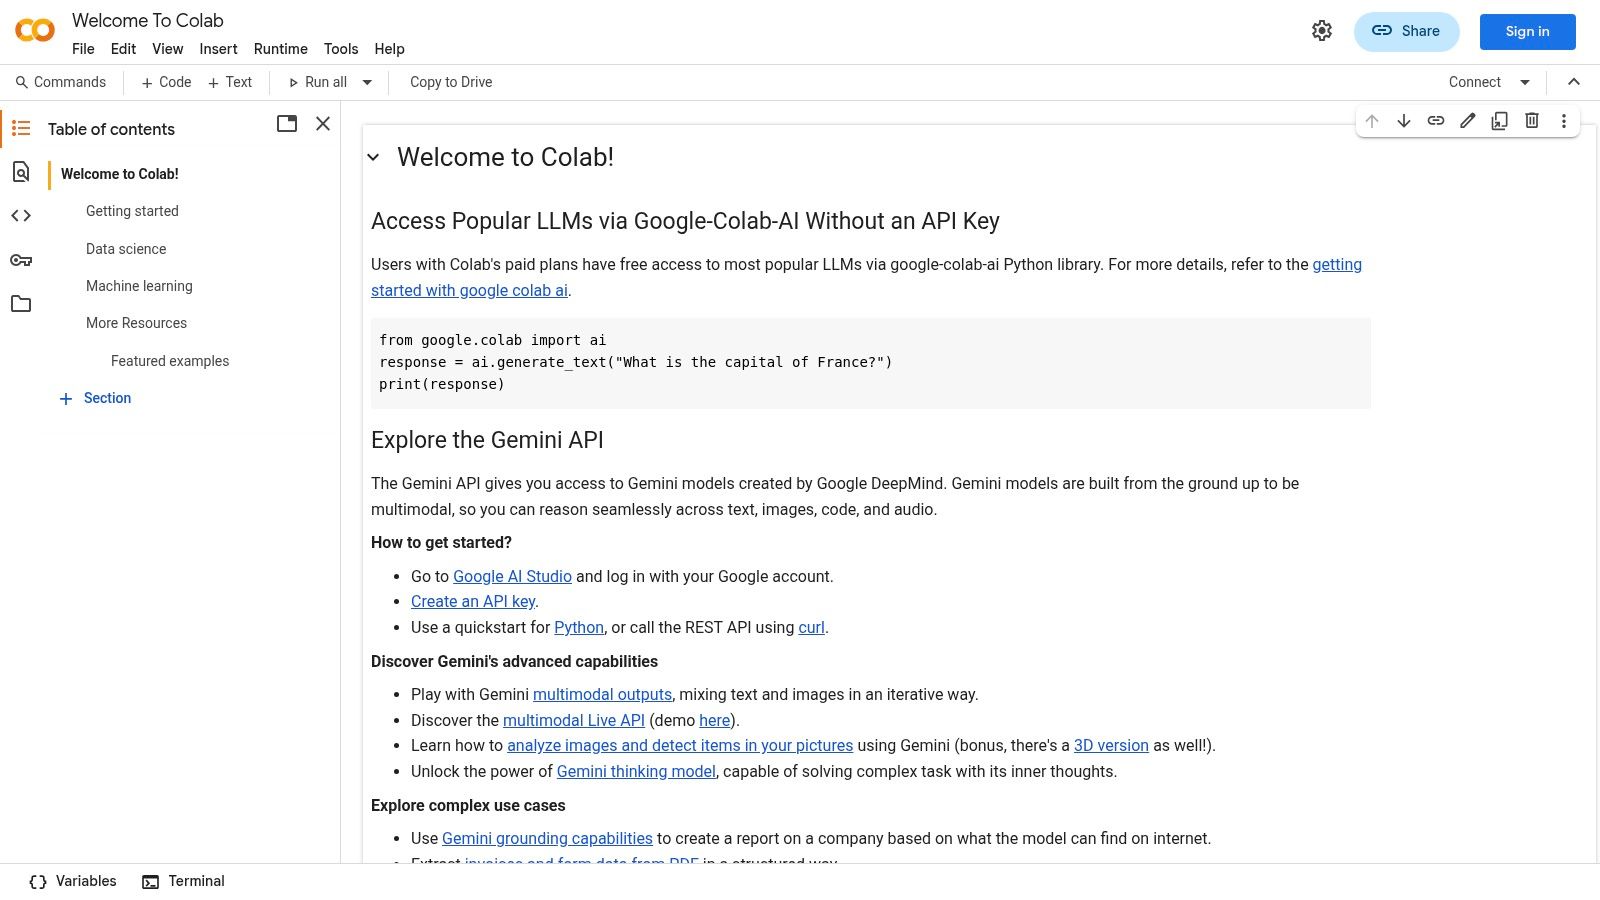Click Run all

point(318,82)
